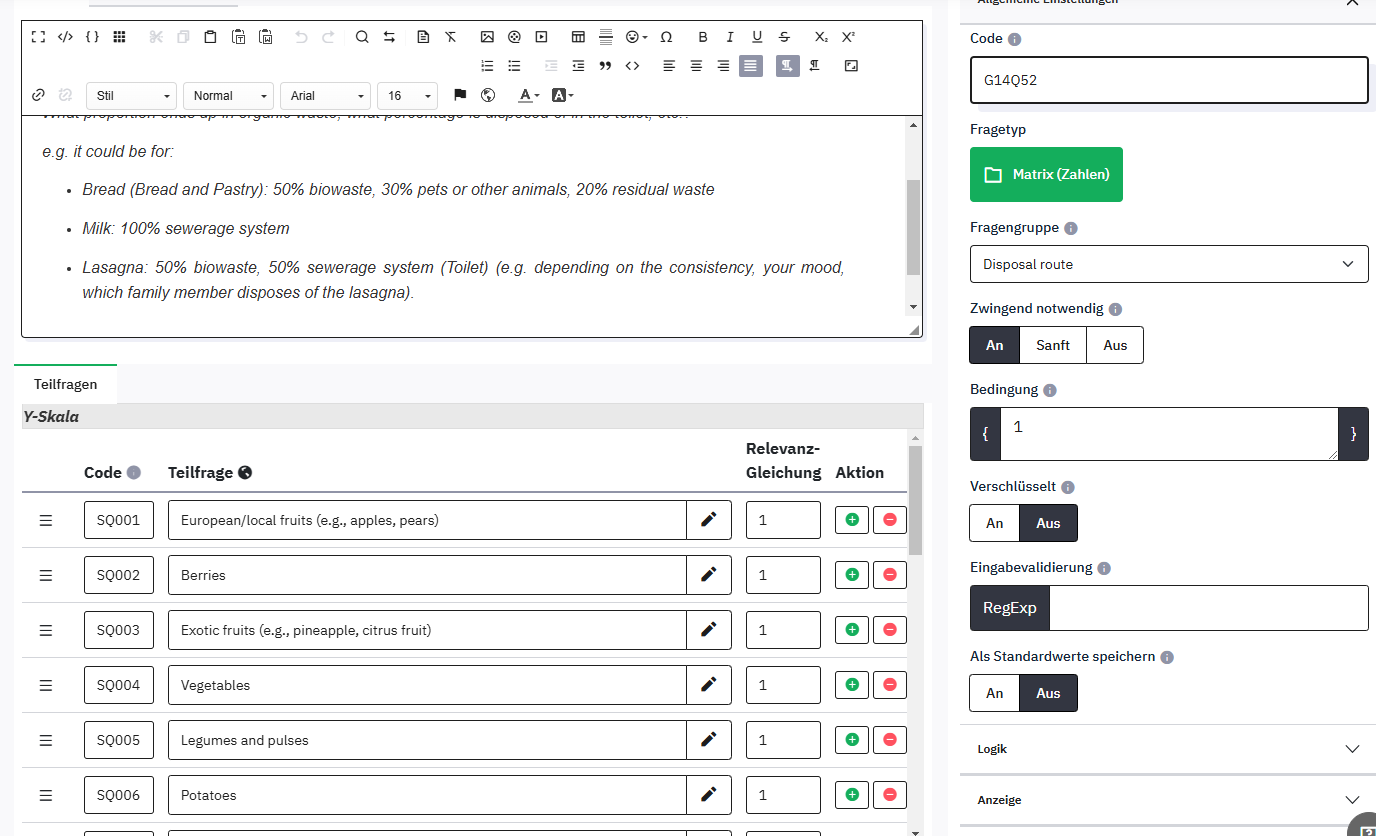Open the text color picker
This screenshot has height=836, width=1376.
coord(528,96)
